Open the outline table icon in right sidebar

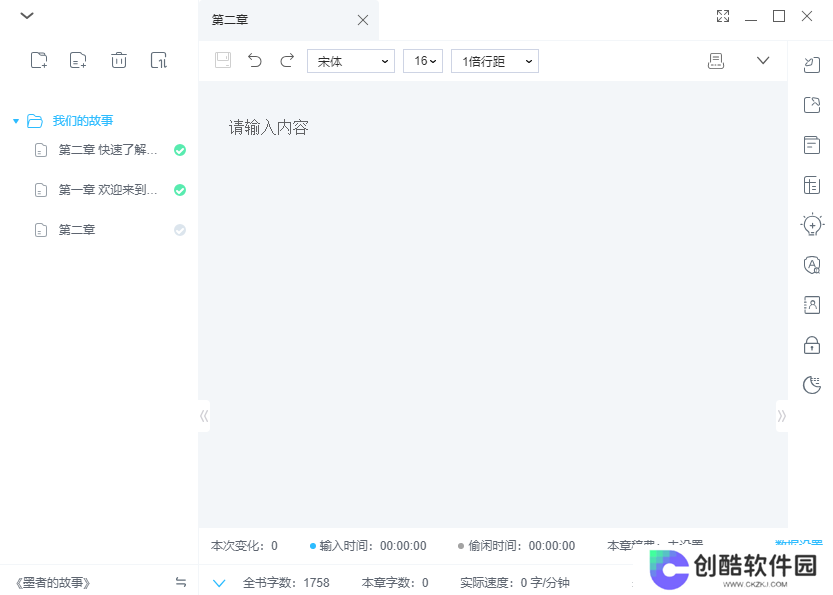pyautogui.click(x=812, y=185)
